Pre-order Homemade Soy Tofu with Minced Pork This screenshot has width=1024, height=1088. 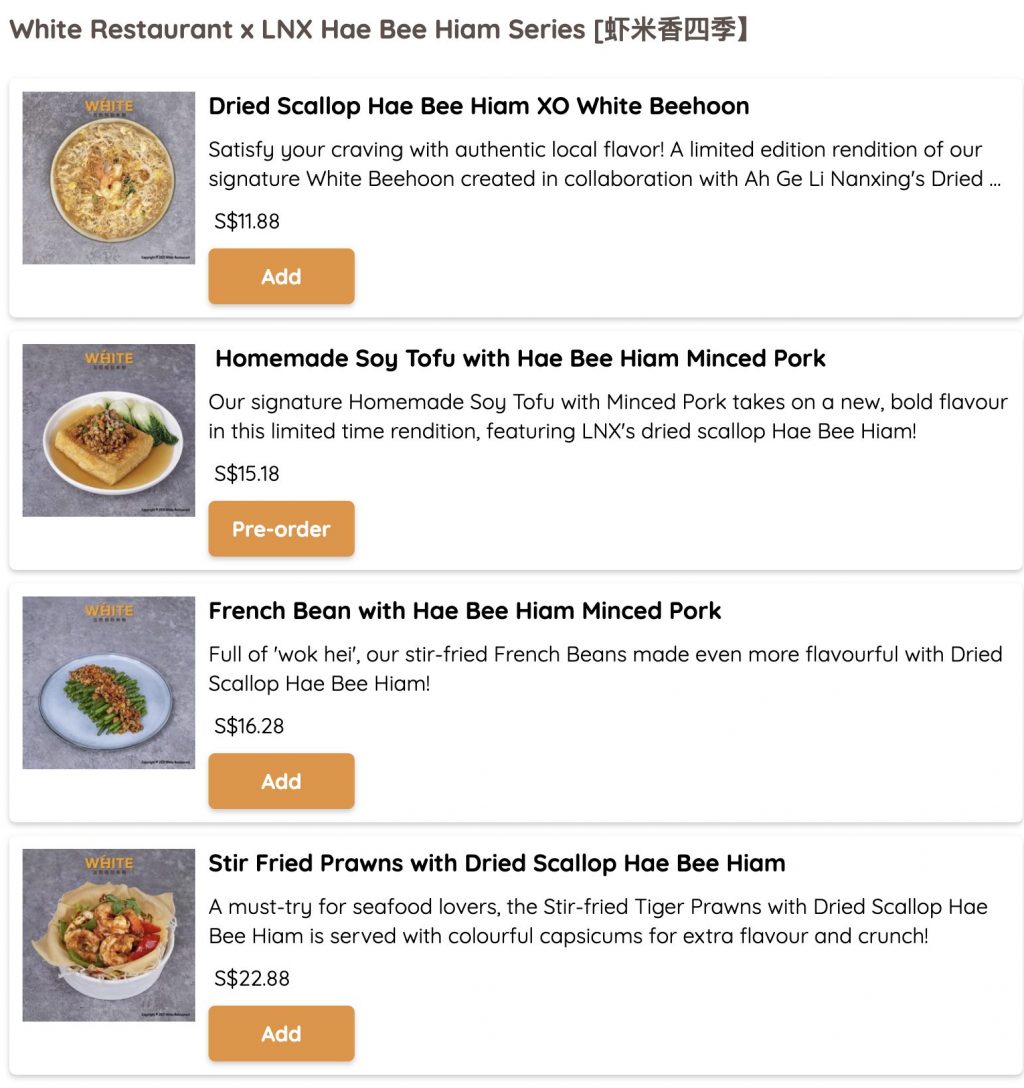coord(281,529)
